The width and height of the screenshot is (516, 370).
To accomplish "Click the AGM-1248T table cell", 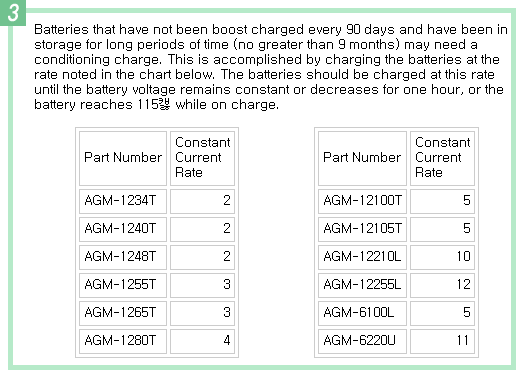I will pos(123,257).
